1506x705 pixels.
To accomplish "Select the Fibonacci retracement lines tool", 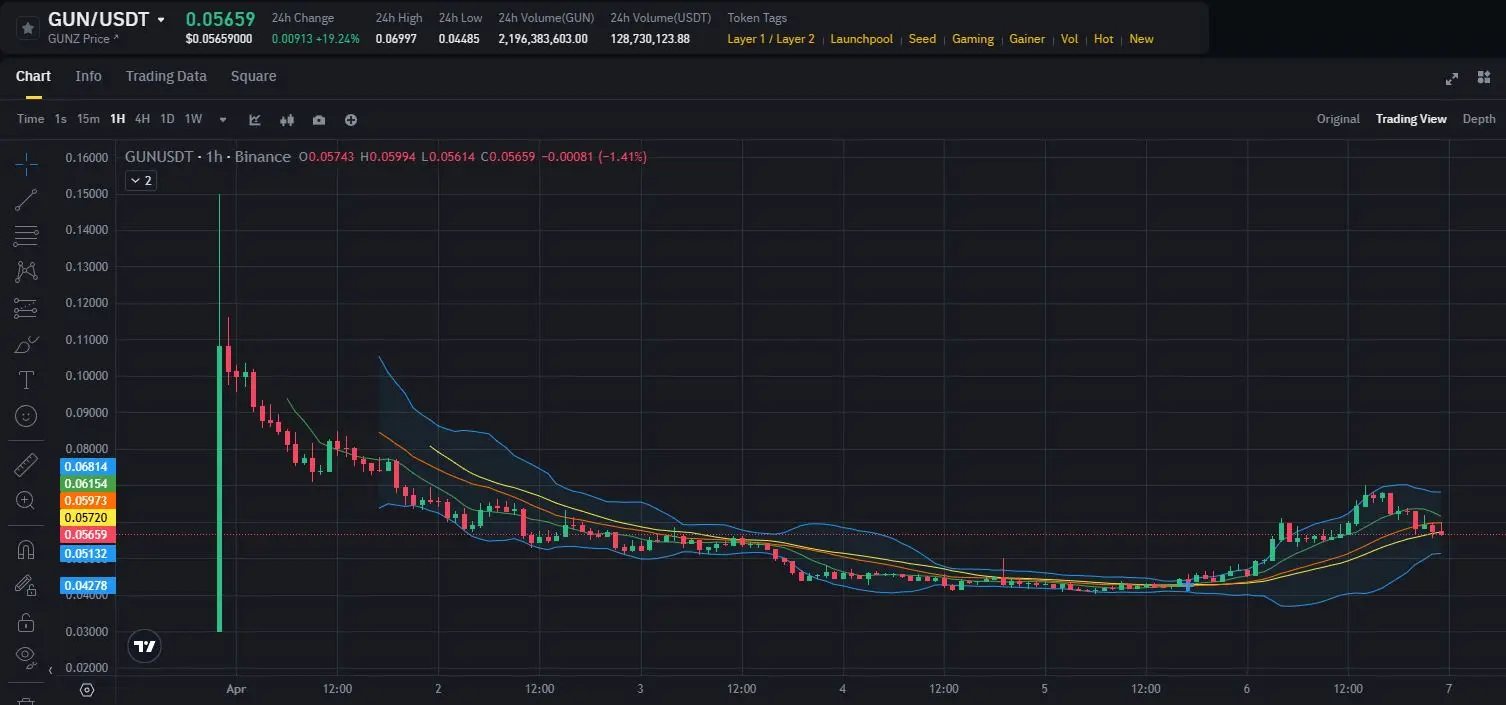I will tap(27, 236).
